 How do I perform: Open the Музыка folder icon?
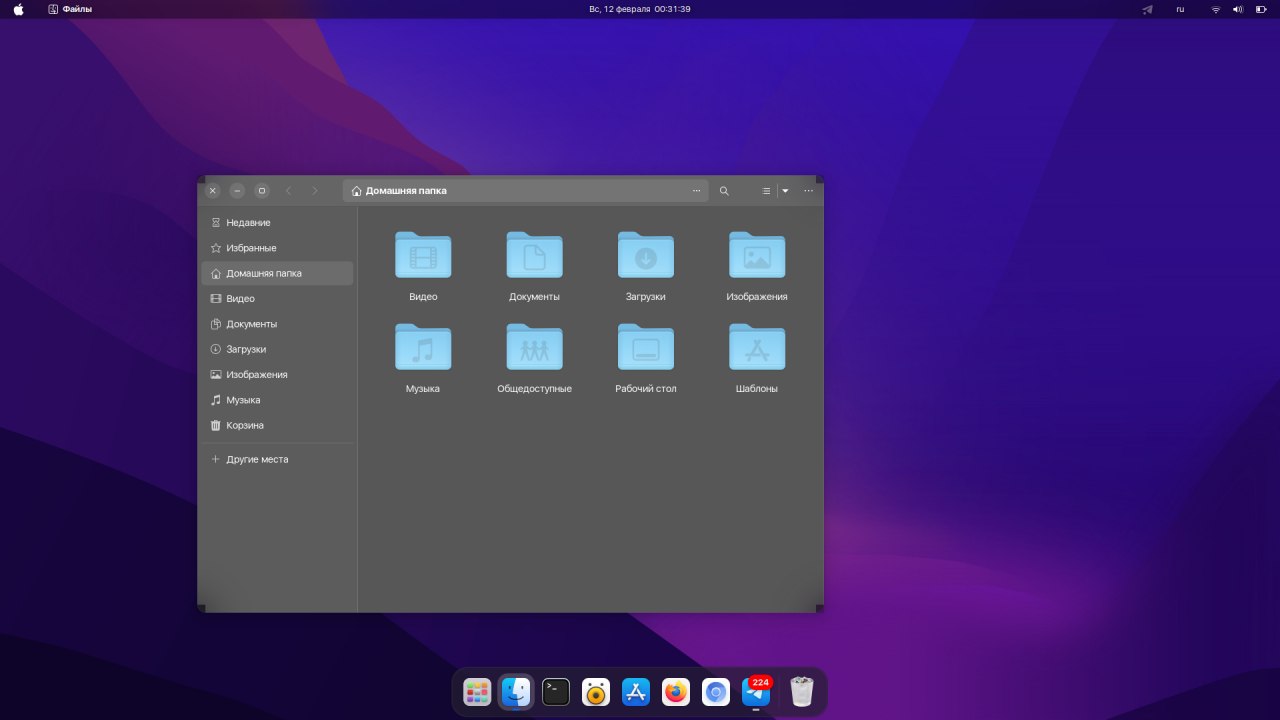pyautogui.click(x=423, y=348)
